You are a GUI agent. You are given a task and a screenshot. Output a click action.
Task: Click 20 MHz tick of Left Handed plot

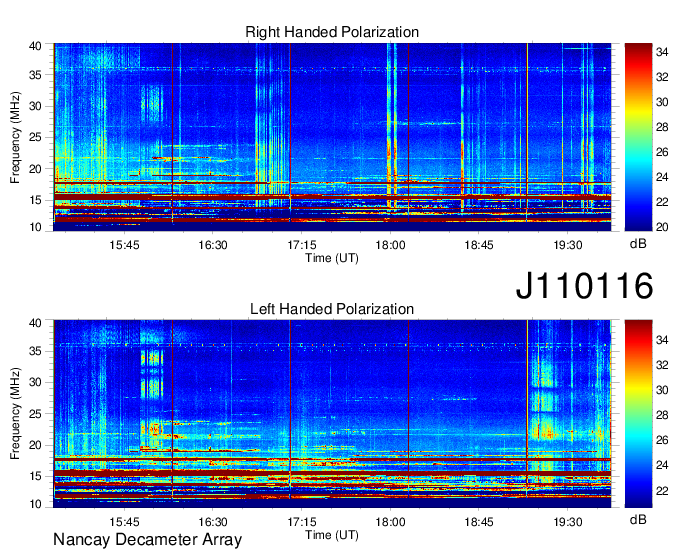(x=35, y=445)
